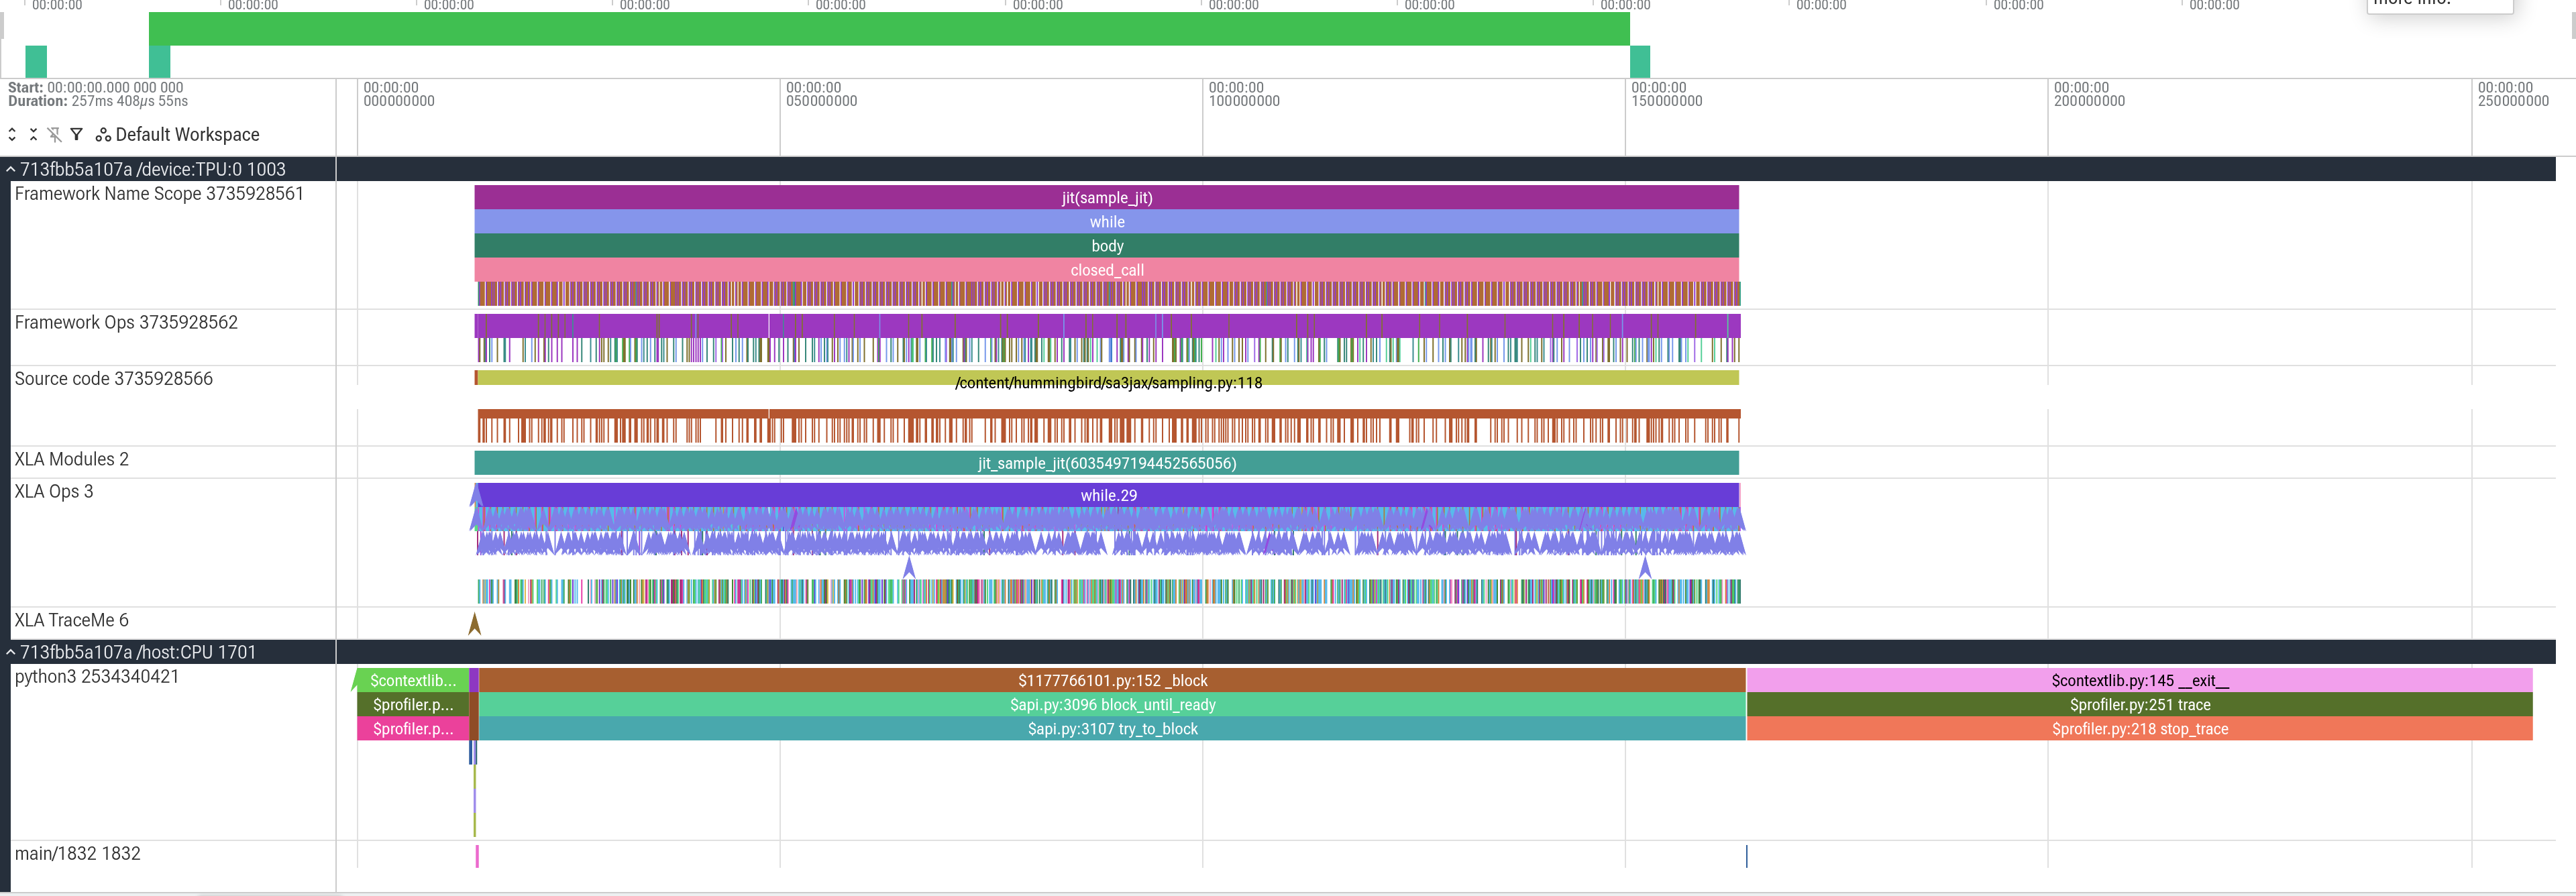Select the light blue 'while' name scope slice
The image size is (2576, 896).
coord(1106,221)
